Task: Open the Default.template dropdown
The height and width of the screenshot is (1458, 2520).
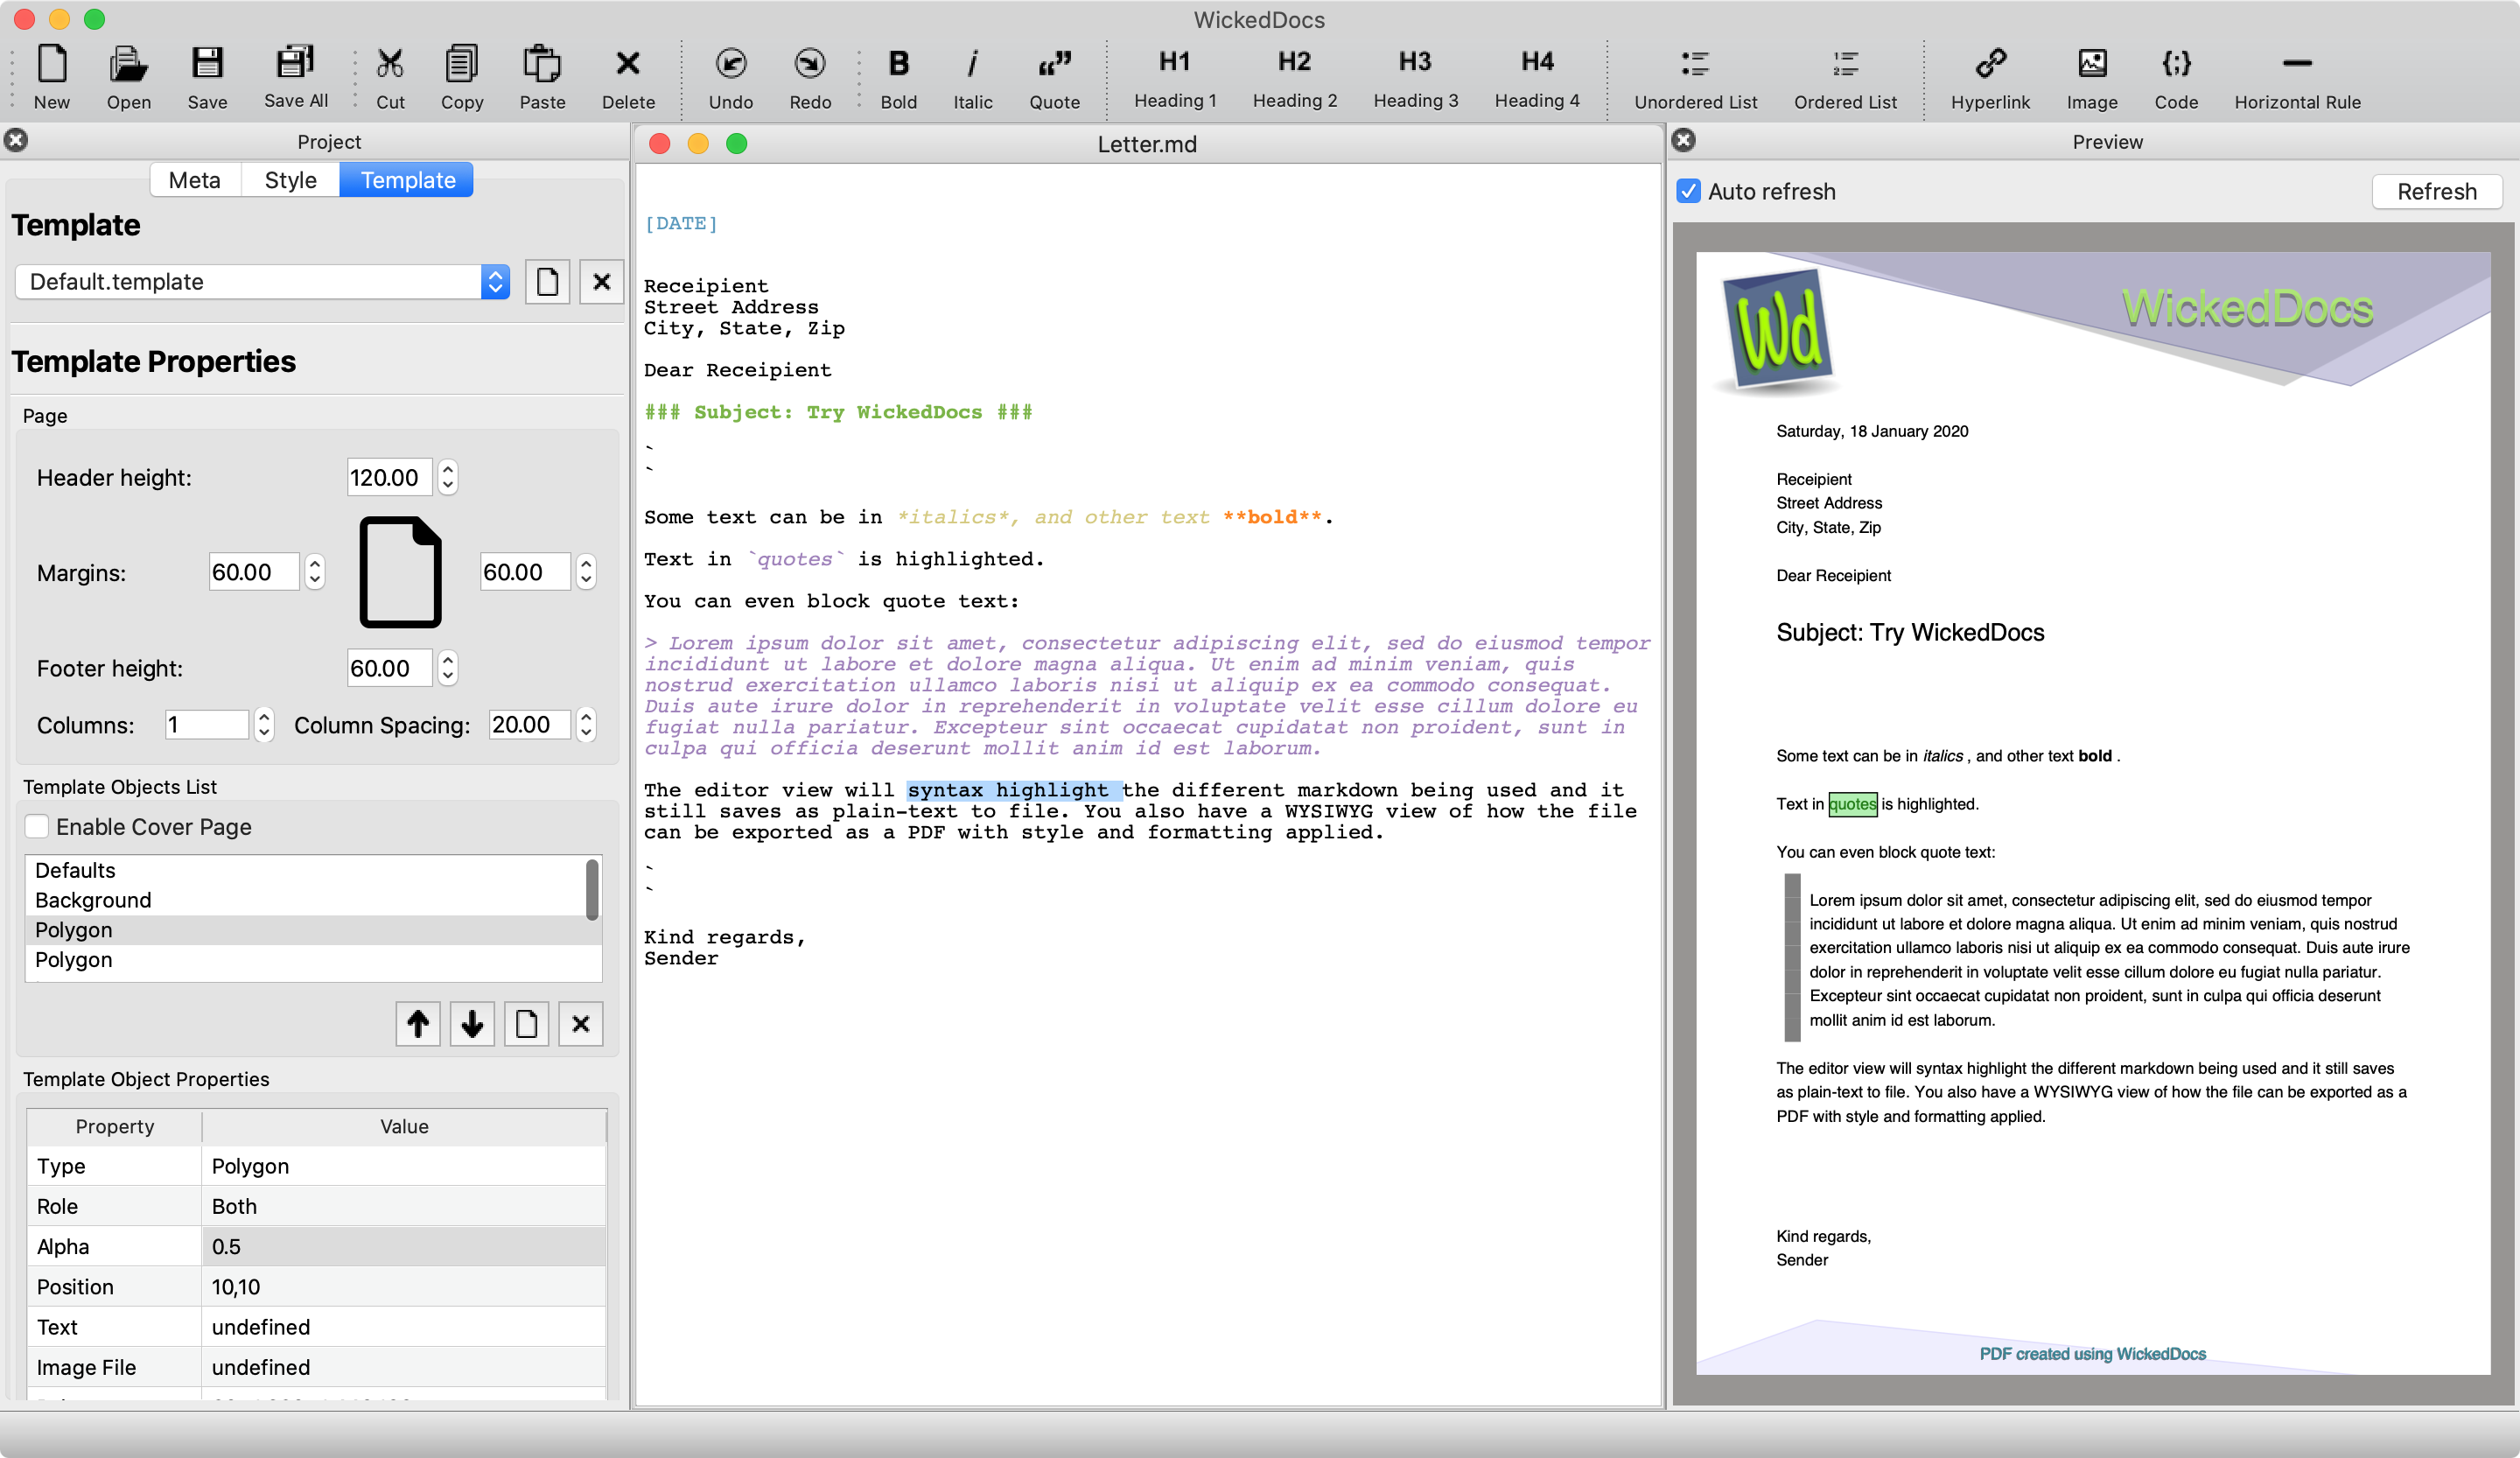Action: point(495,282)
